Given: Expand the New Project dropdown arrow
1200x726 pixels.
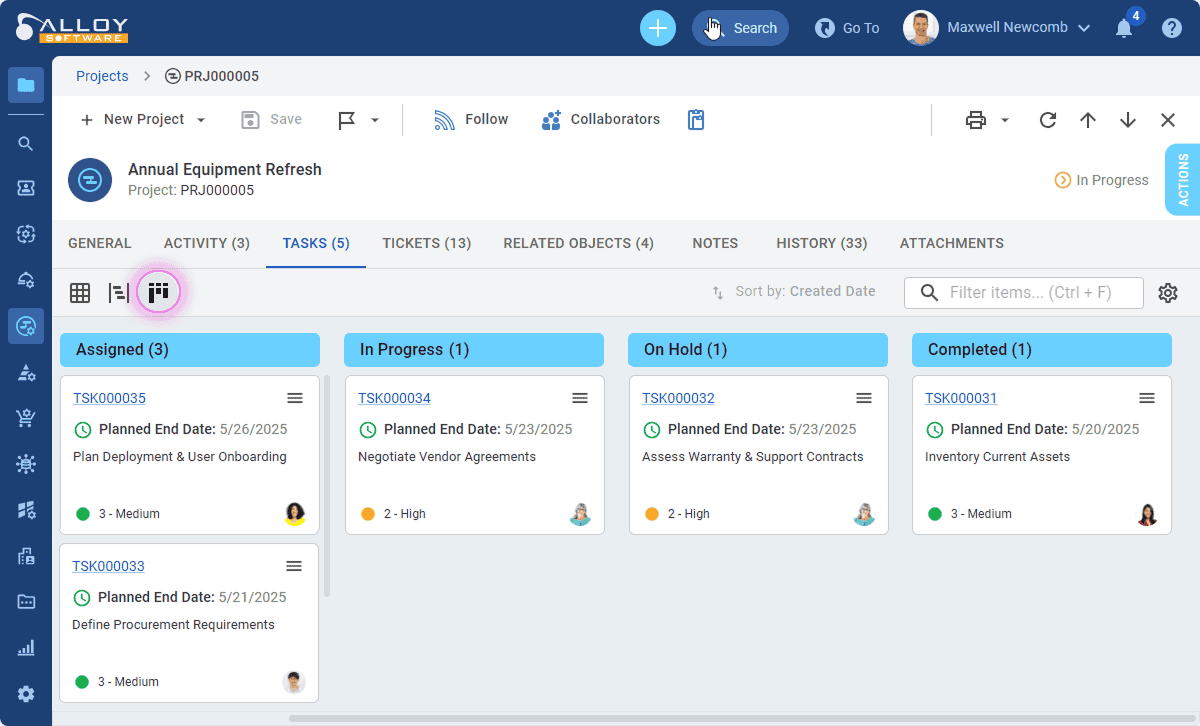Looking at the screenshot, I should point(201,120).
